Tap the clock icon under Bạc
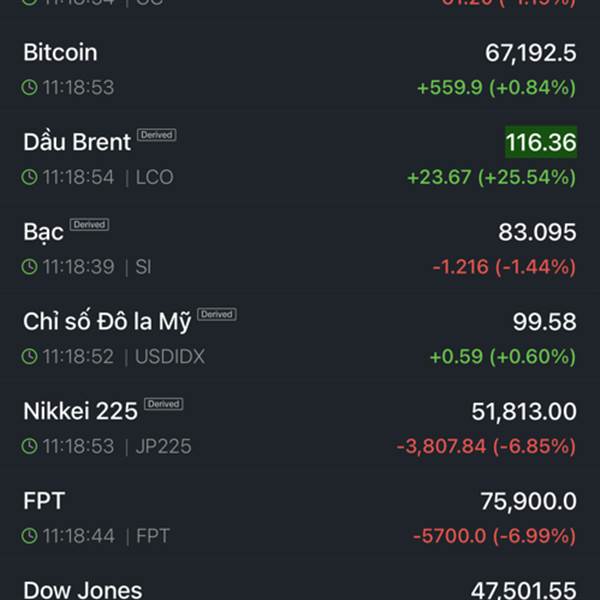Viewport: 600px width, 600px height. [x=30, y=267]
